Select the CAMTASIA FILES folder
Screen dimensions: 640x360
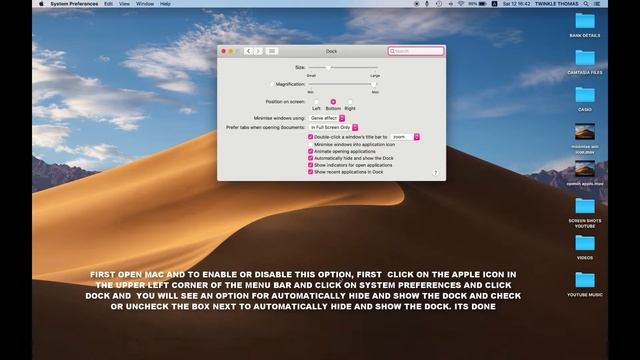pyautogui.click(x=585, y=58)
